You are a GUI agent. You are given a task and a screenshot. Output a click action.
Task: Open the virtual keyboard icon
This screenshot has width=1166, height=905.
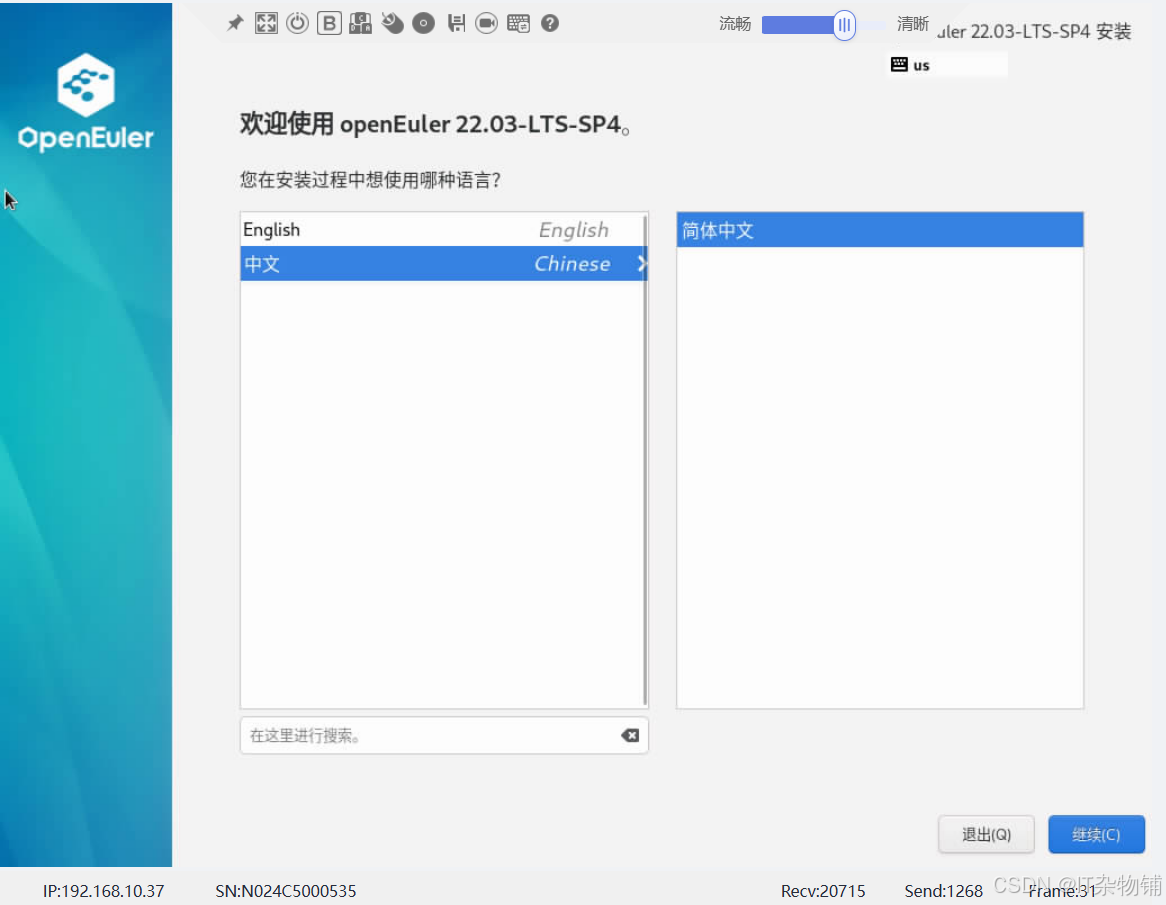(x=518, y=23)
